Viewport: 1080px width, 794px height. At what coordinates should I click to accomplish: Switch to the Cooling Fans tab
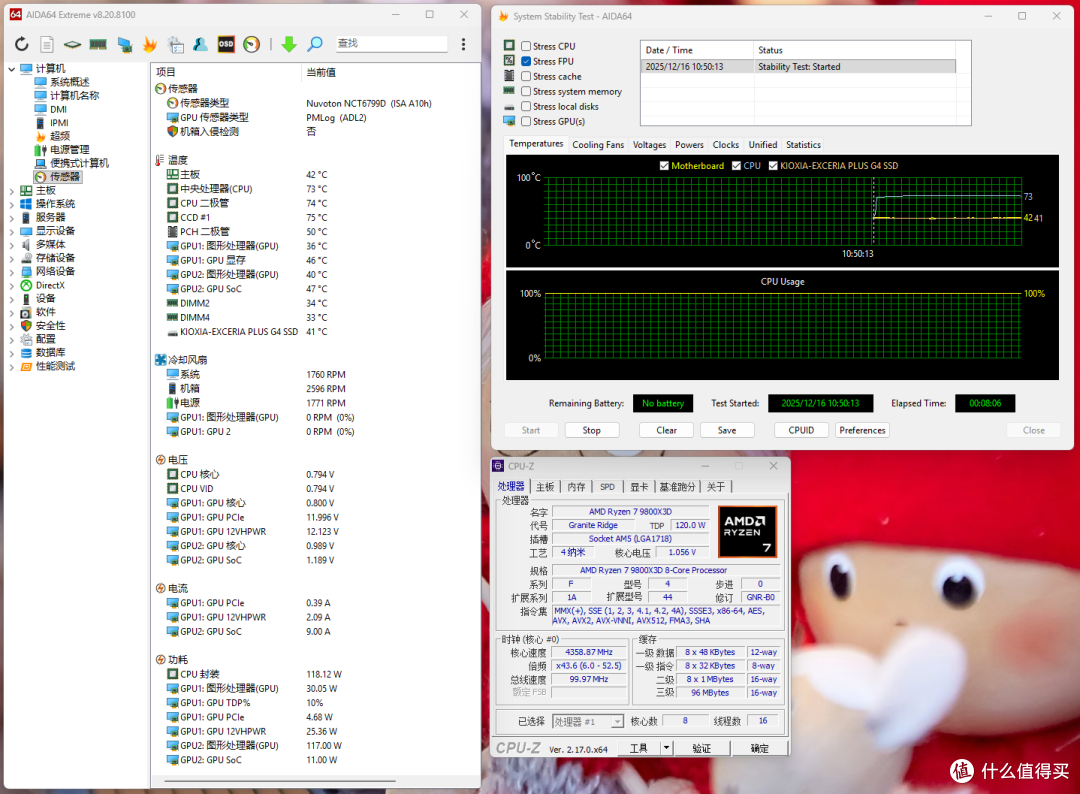(x=598, y=145)
